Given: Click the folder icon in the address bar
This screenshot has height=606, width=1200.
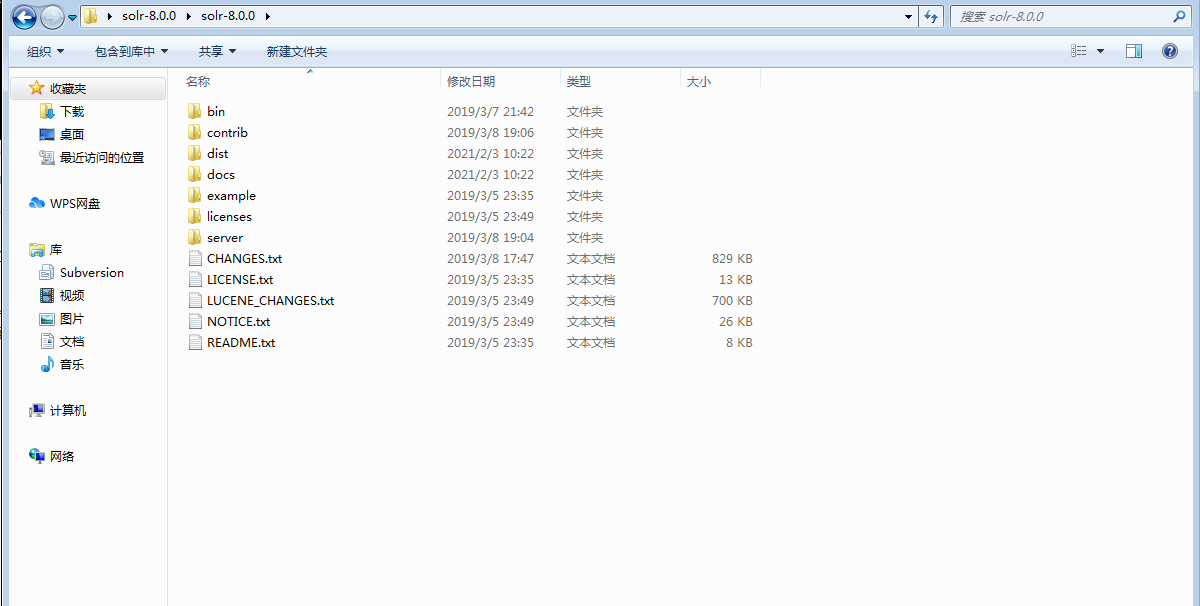Looking at the screenshot, I should pos(90,17).
